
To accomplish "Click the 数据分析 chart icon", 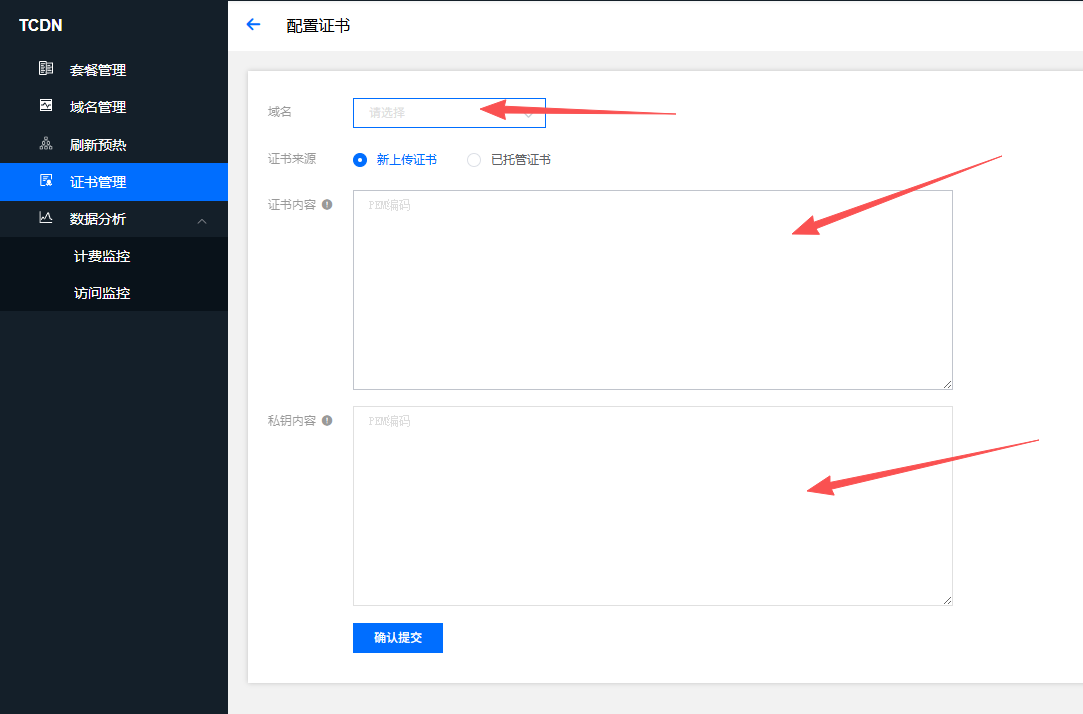I will (46, 218).
